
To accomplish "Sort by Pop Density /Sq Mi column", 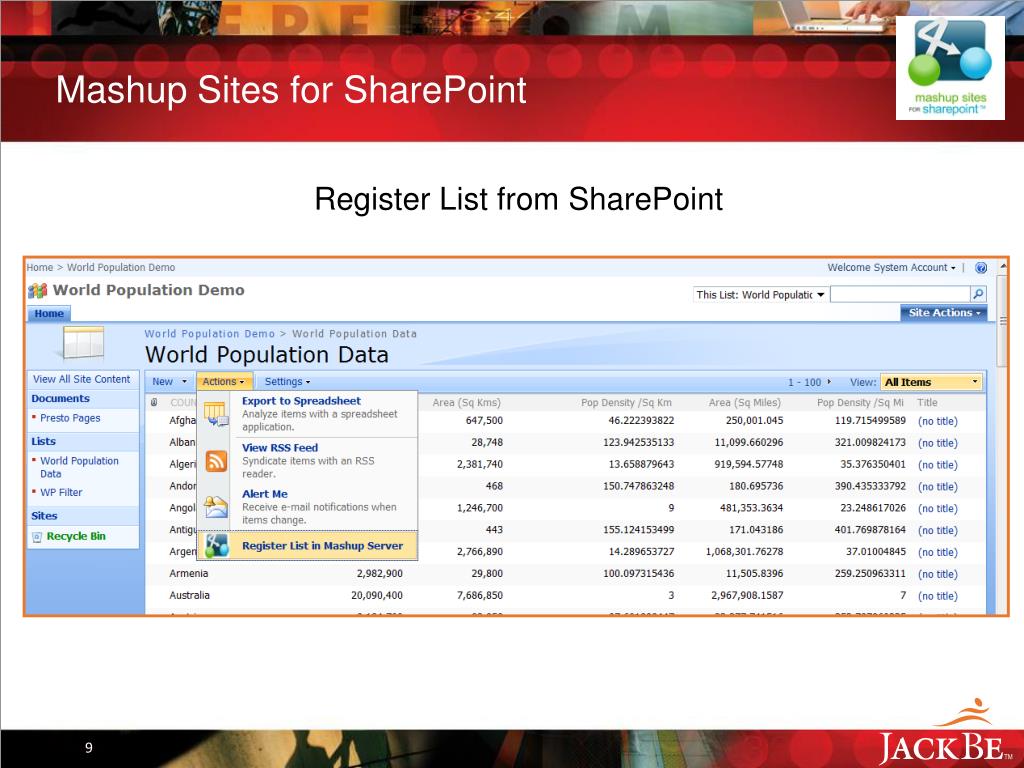I will pyautogui.click(x=860, y=402).
